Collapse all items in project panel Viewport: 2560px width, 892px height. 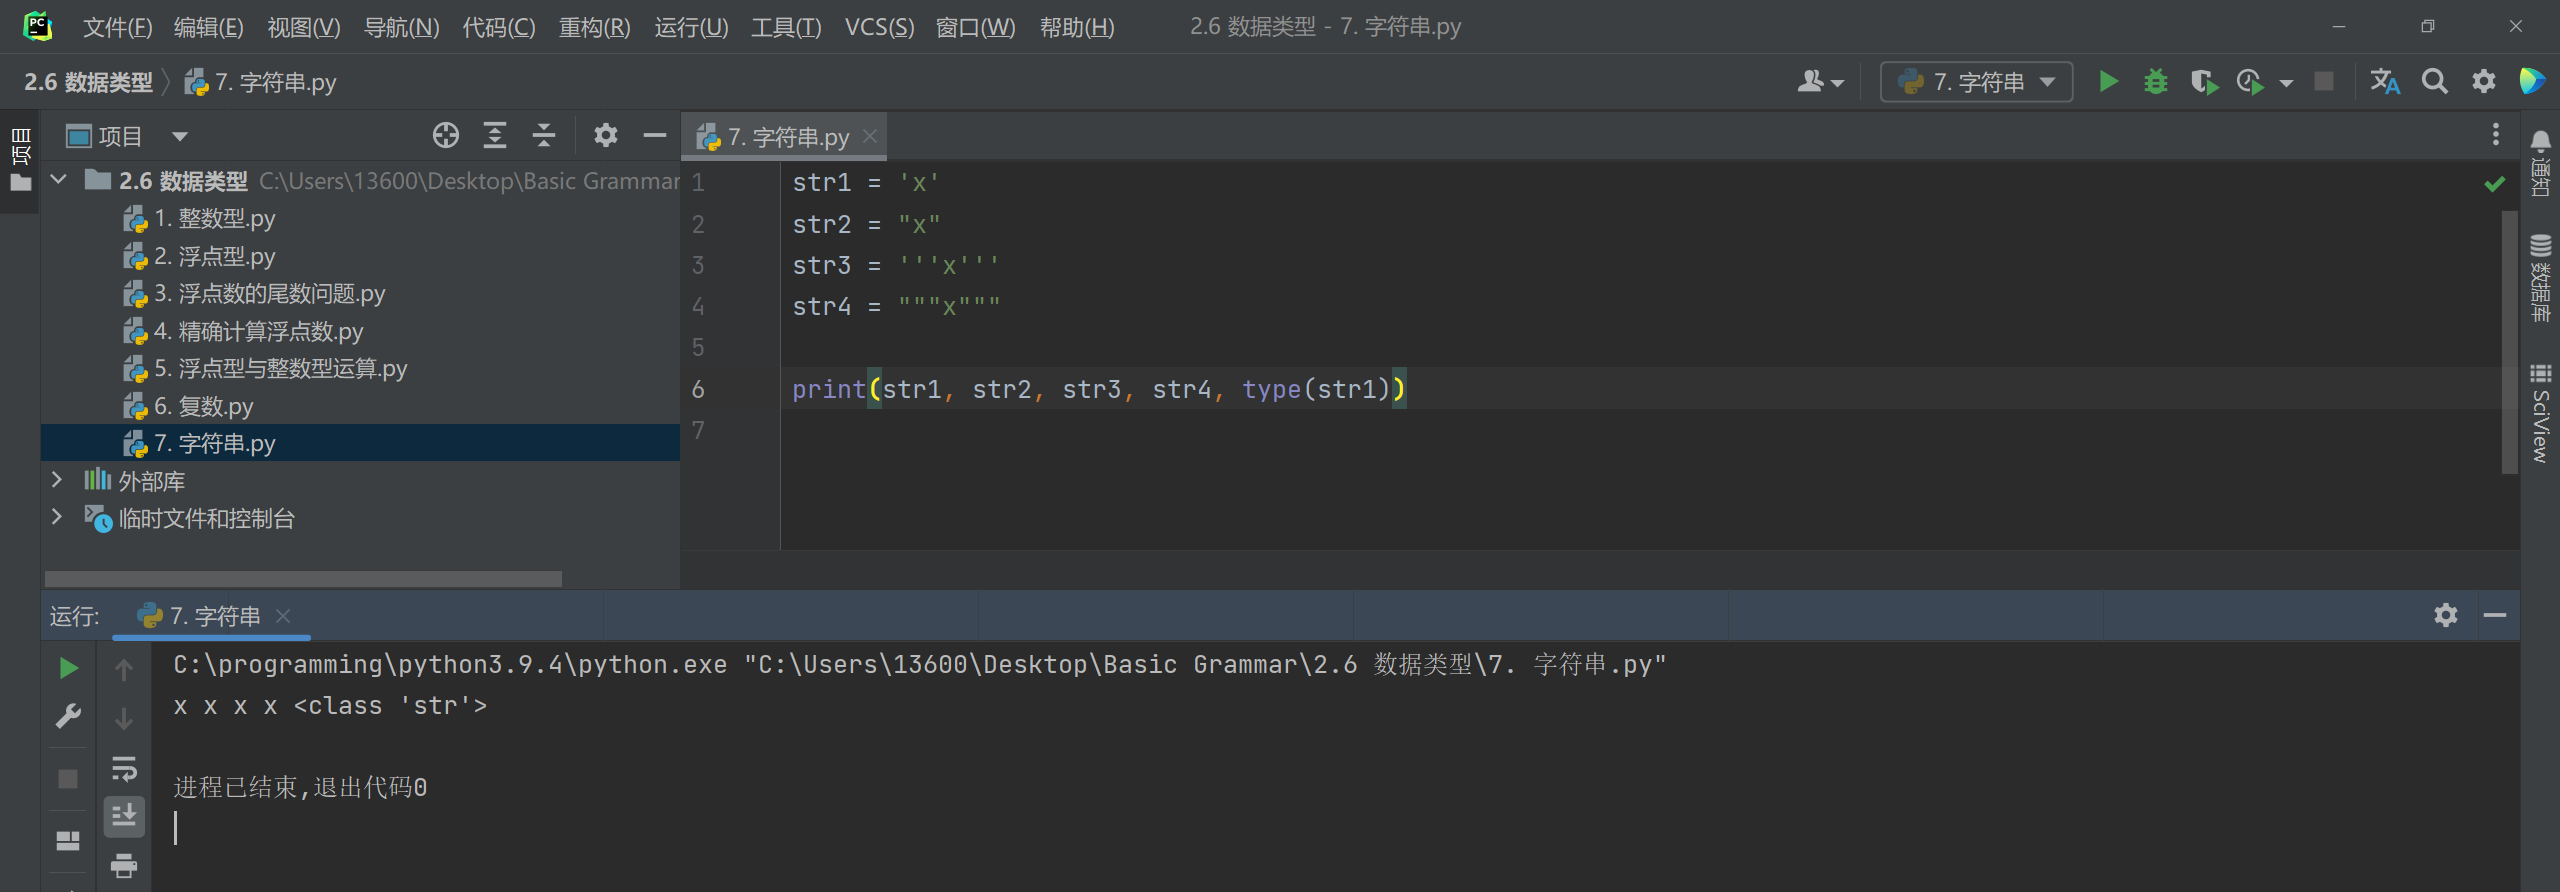click(x=544, y=135)
